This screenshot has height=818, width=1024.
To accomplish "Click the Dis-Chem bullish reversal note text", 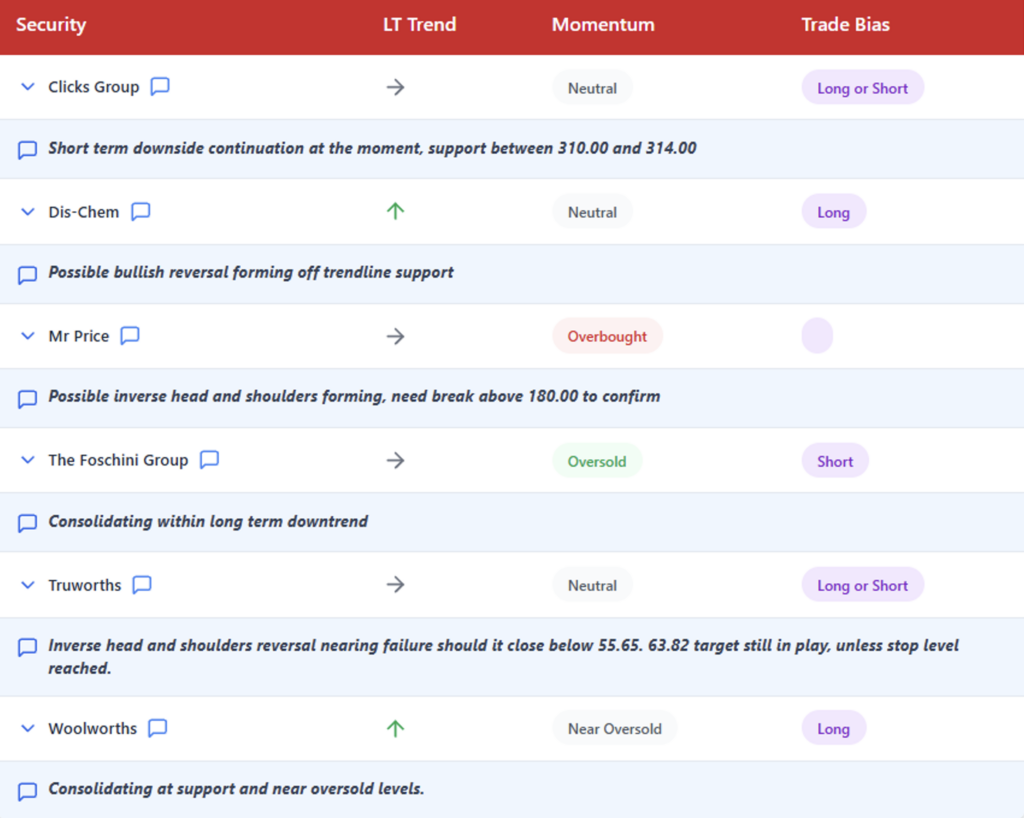I will 251,272.
